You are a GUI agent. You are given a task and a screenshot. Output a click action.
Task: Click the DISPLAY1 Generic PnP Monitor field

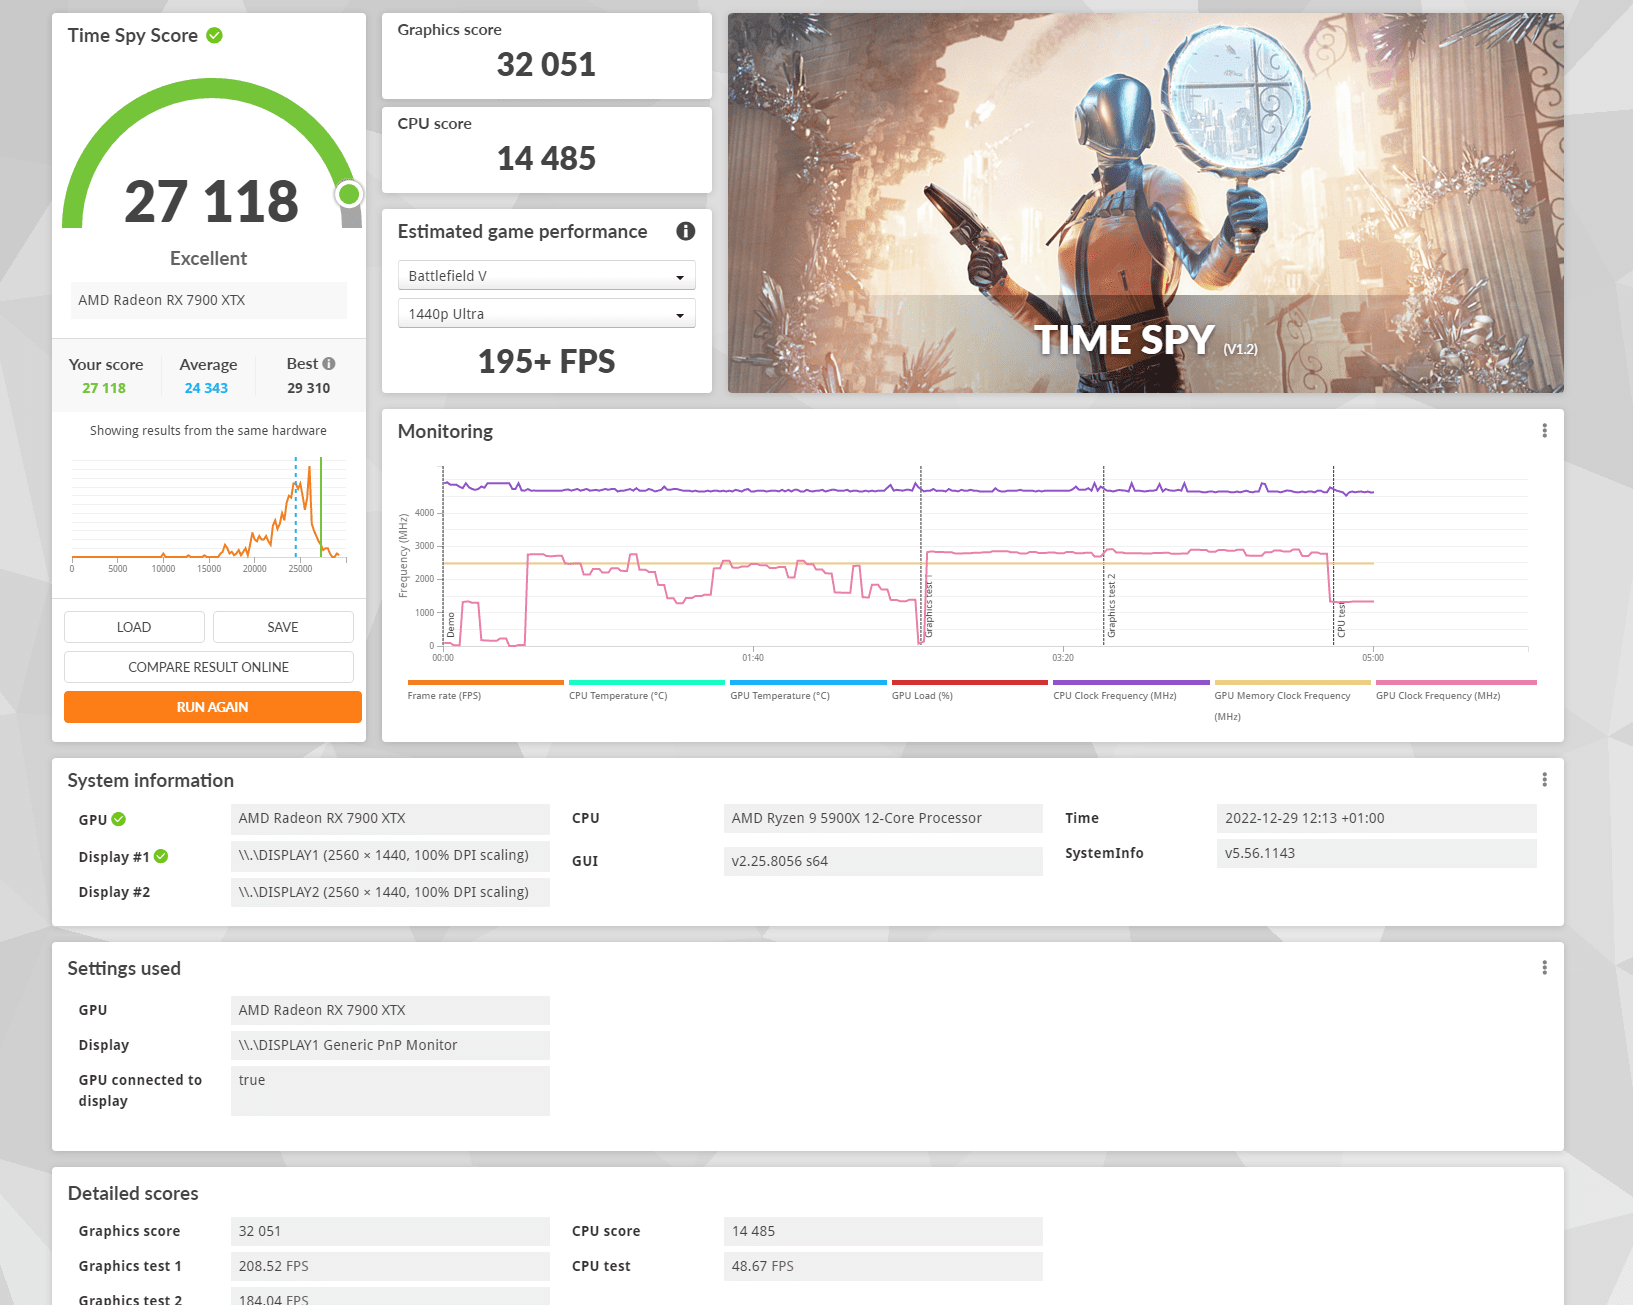coord(390,1045)
